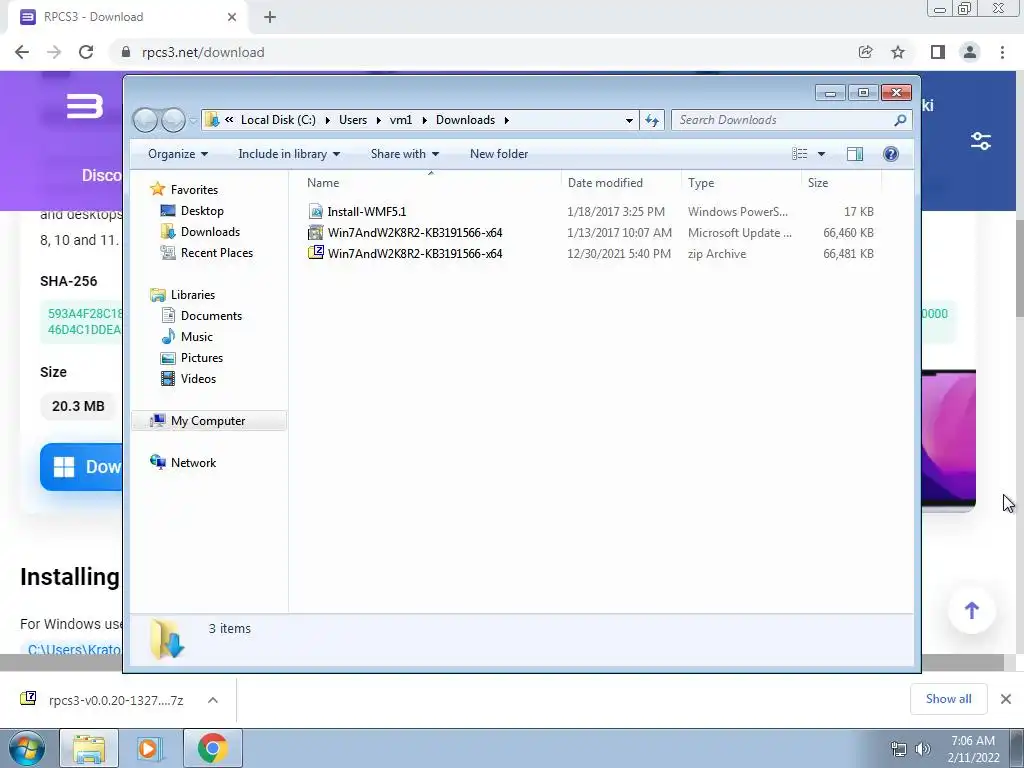Screen dimensions: 1024x768
Task: Select My Computer in navigation pane
Action: [208, 421]
